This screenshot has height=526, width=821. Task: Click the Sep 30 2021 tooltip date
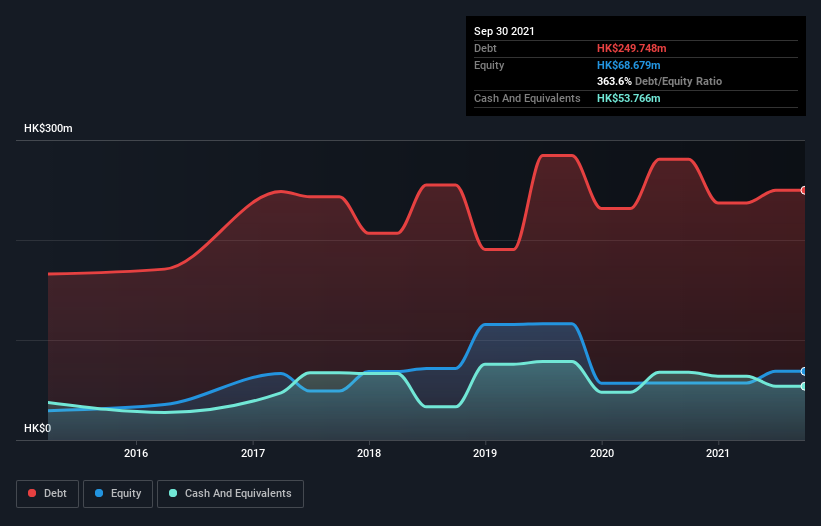click(x=504, y=31)
